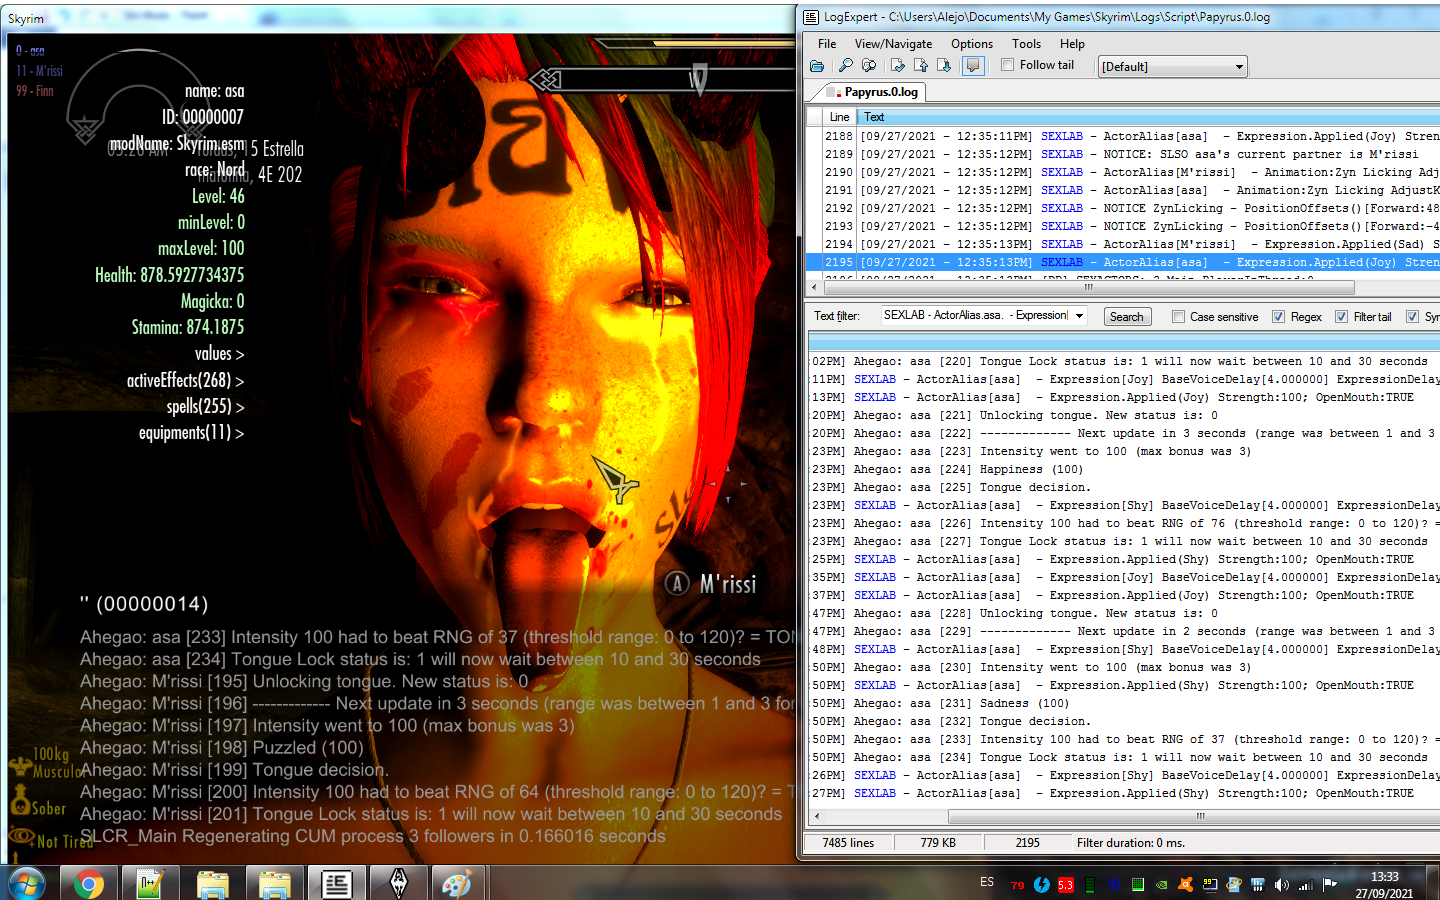Click the volume speaker tray icon
Image resolution: width=1440 pixels, height=900 pixels.
tap(1282, 885)
